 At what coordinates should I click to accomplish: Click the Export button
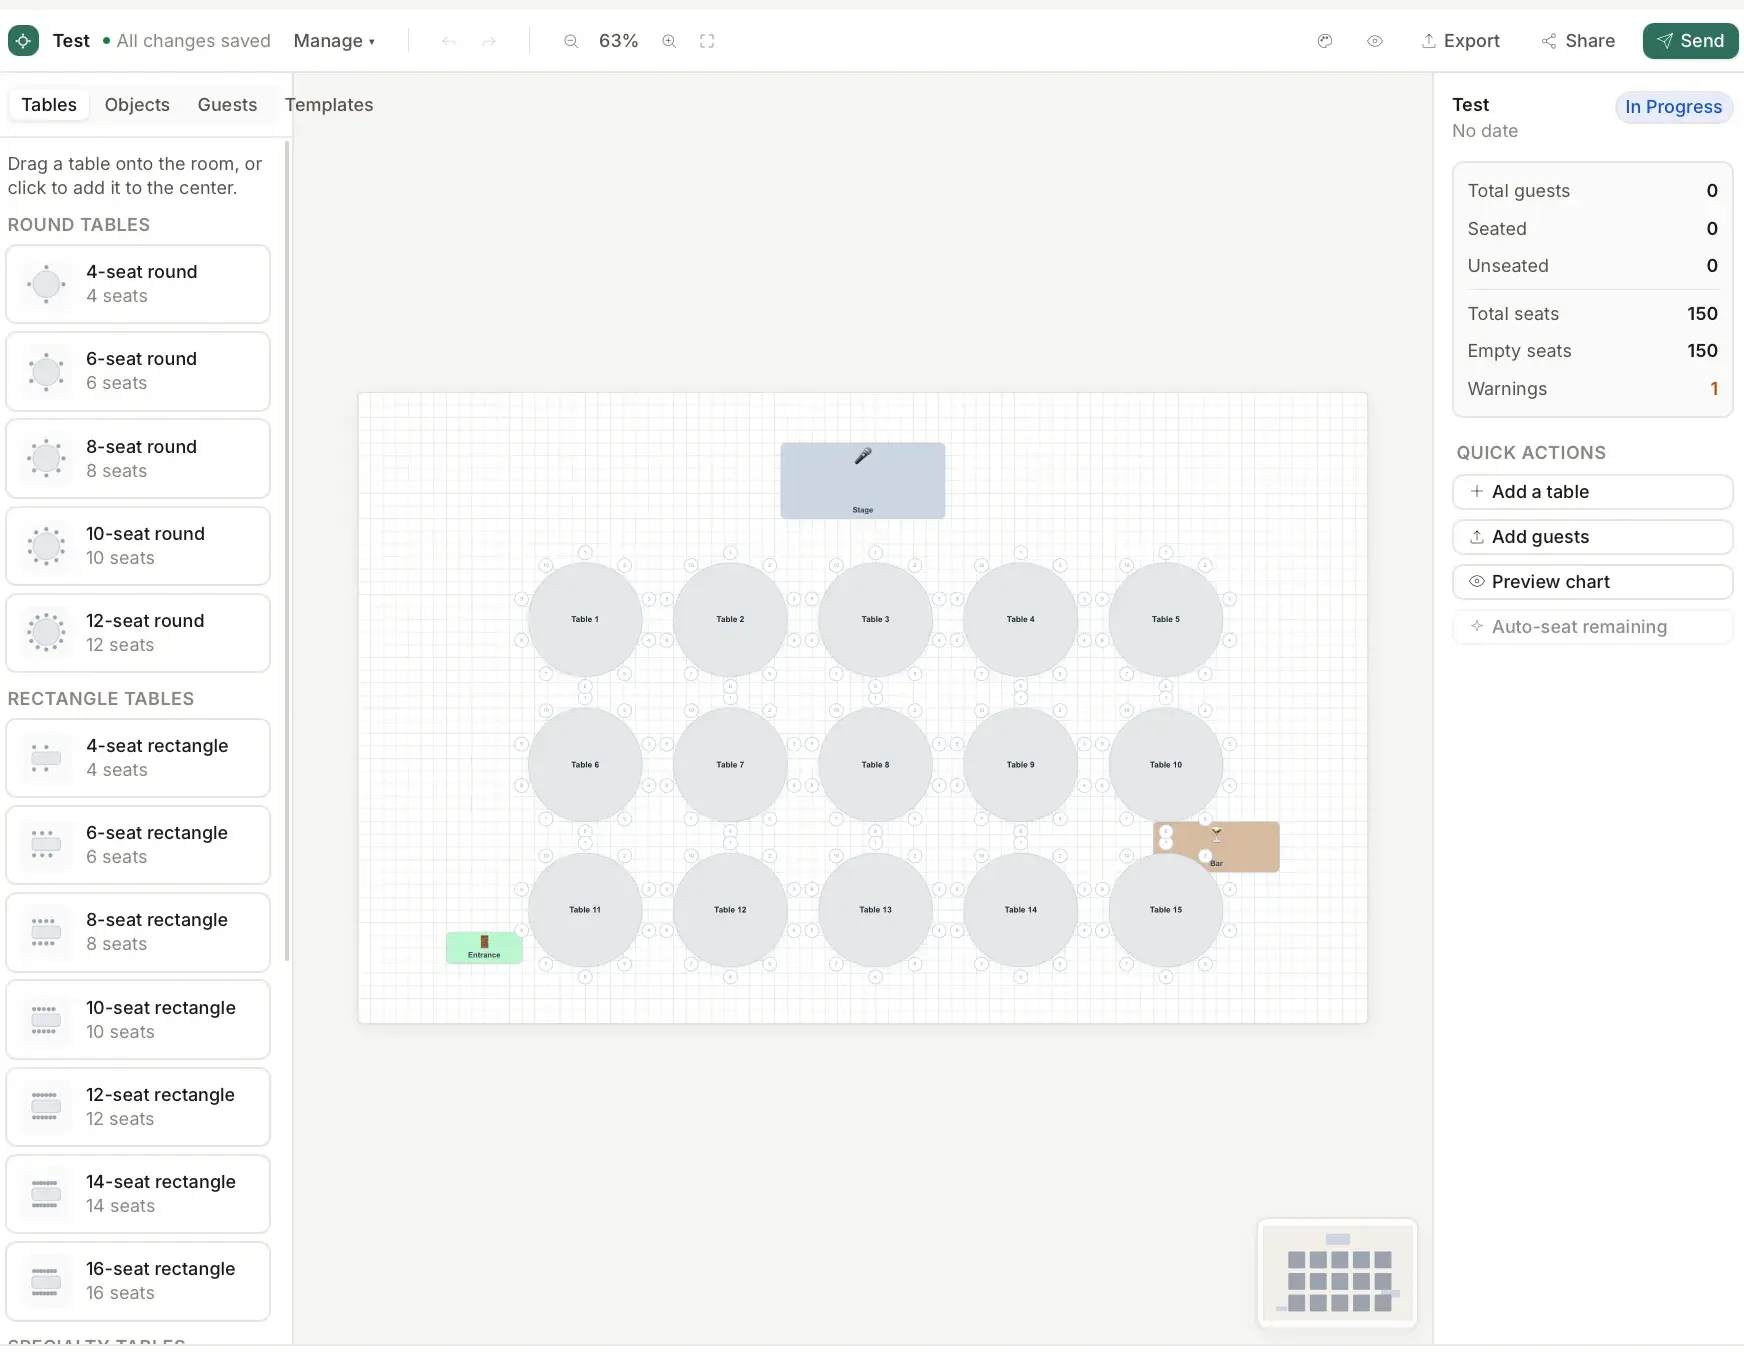(1460, 41)
